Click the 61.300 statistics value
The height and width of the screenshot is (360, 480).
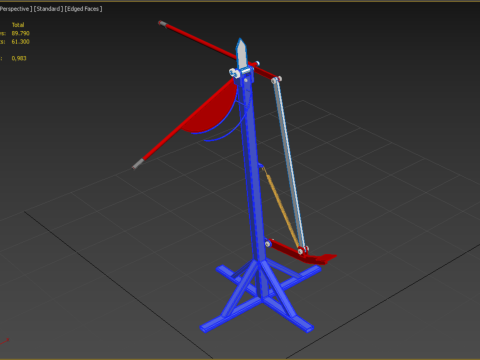pos(21,42)
